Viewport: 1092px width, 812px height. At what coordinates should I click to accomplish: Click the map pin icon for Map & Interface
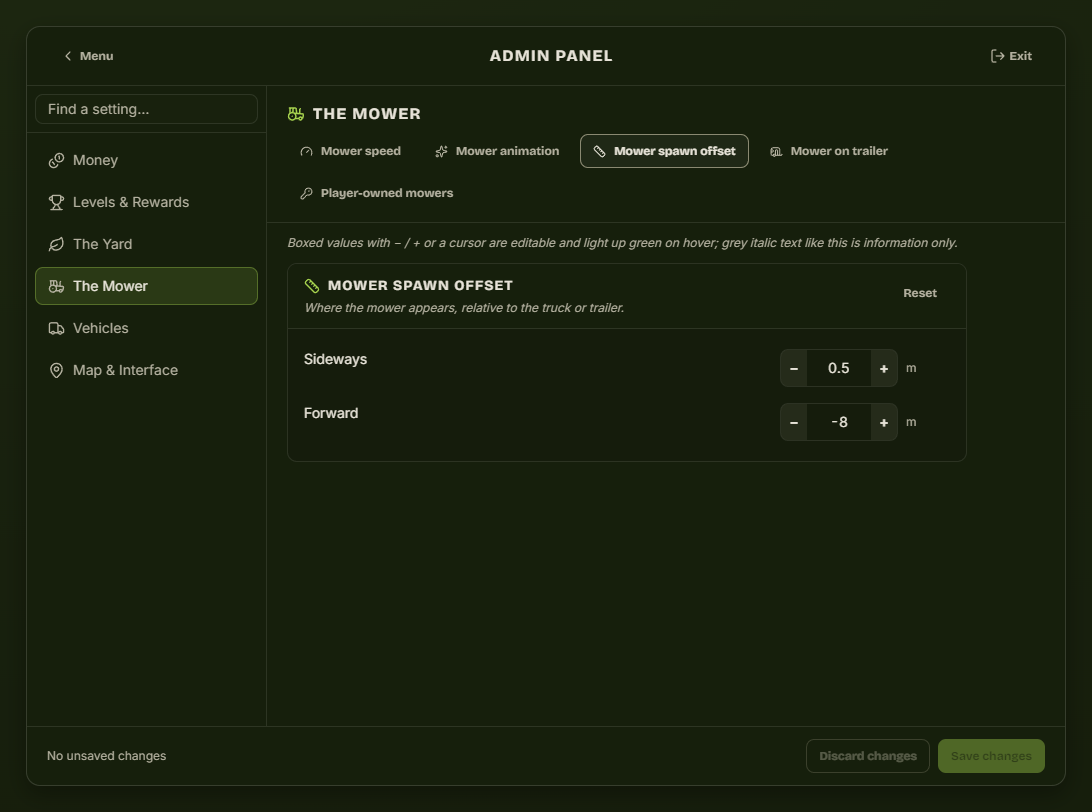[56, 370]
